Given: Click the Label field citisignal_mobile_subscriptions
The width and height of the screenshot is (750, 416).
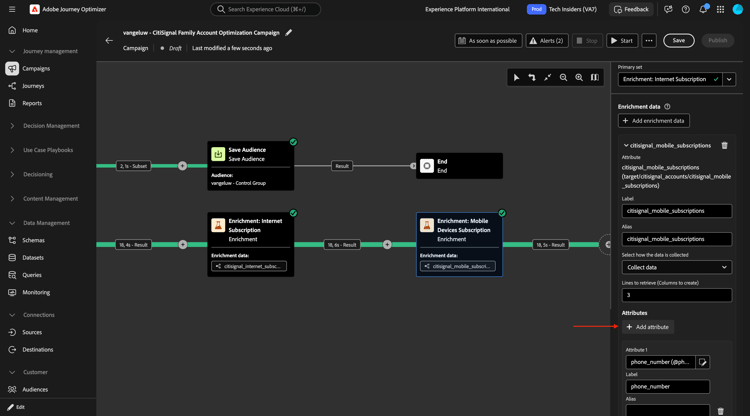Looking at the screenshot, I should pos(677,211).
